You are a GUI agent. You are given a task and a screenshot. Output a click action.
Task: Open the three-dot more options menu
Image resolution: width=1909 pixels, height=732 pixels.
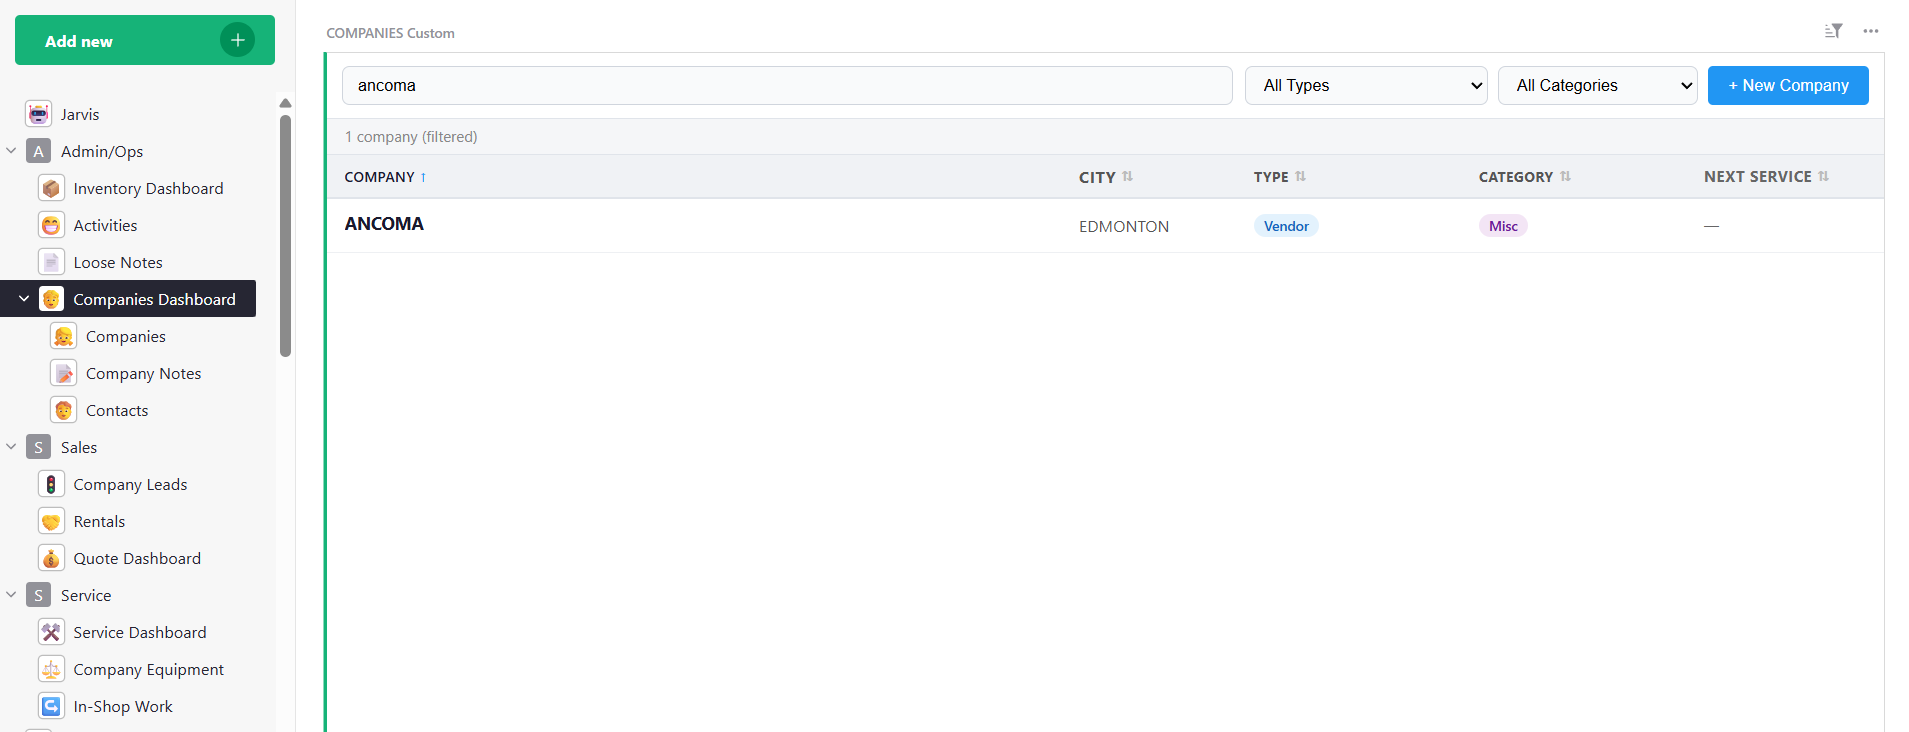pos(1870,31)
